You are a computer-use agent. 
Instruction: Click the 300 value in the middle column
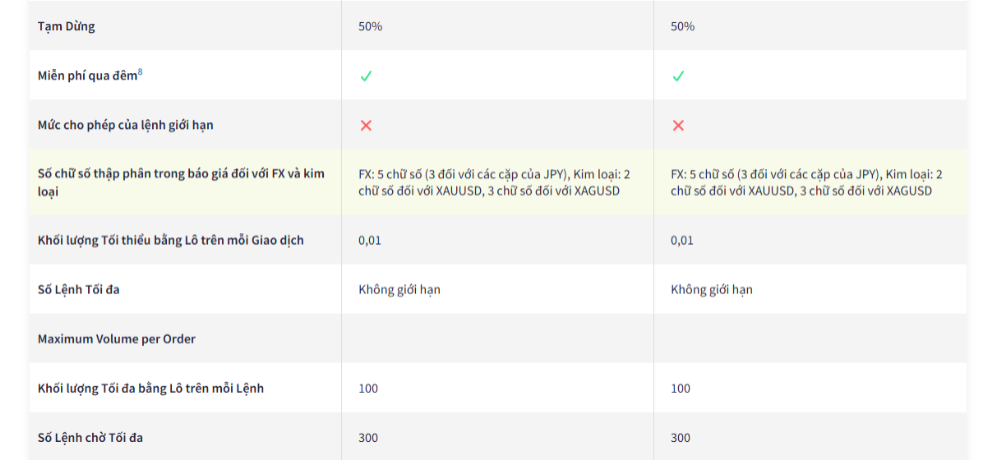368,437
